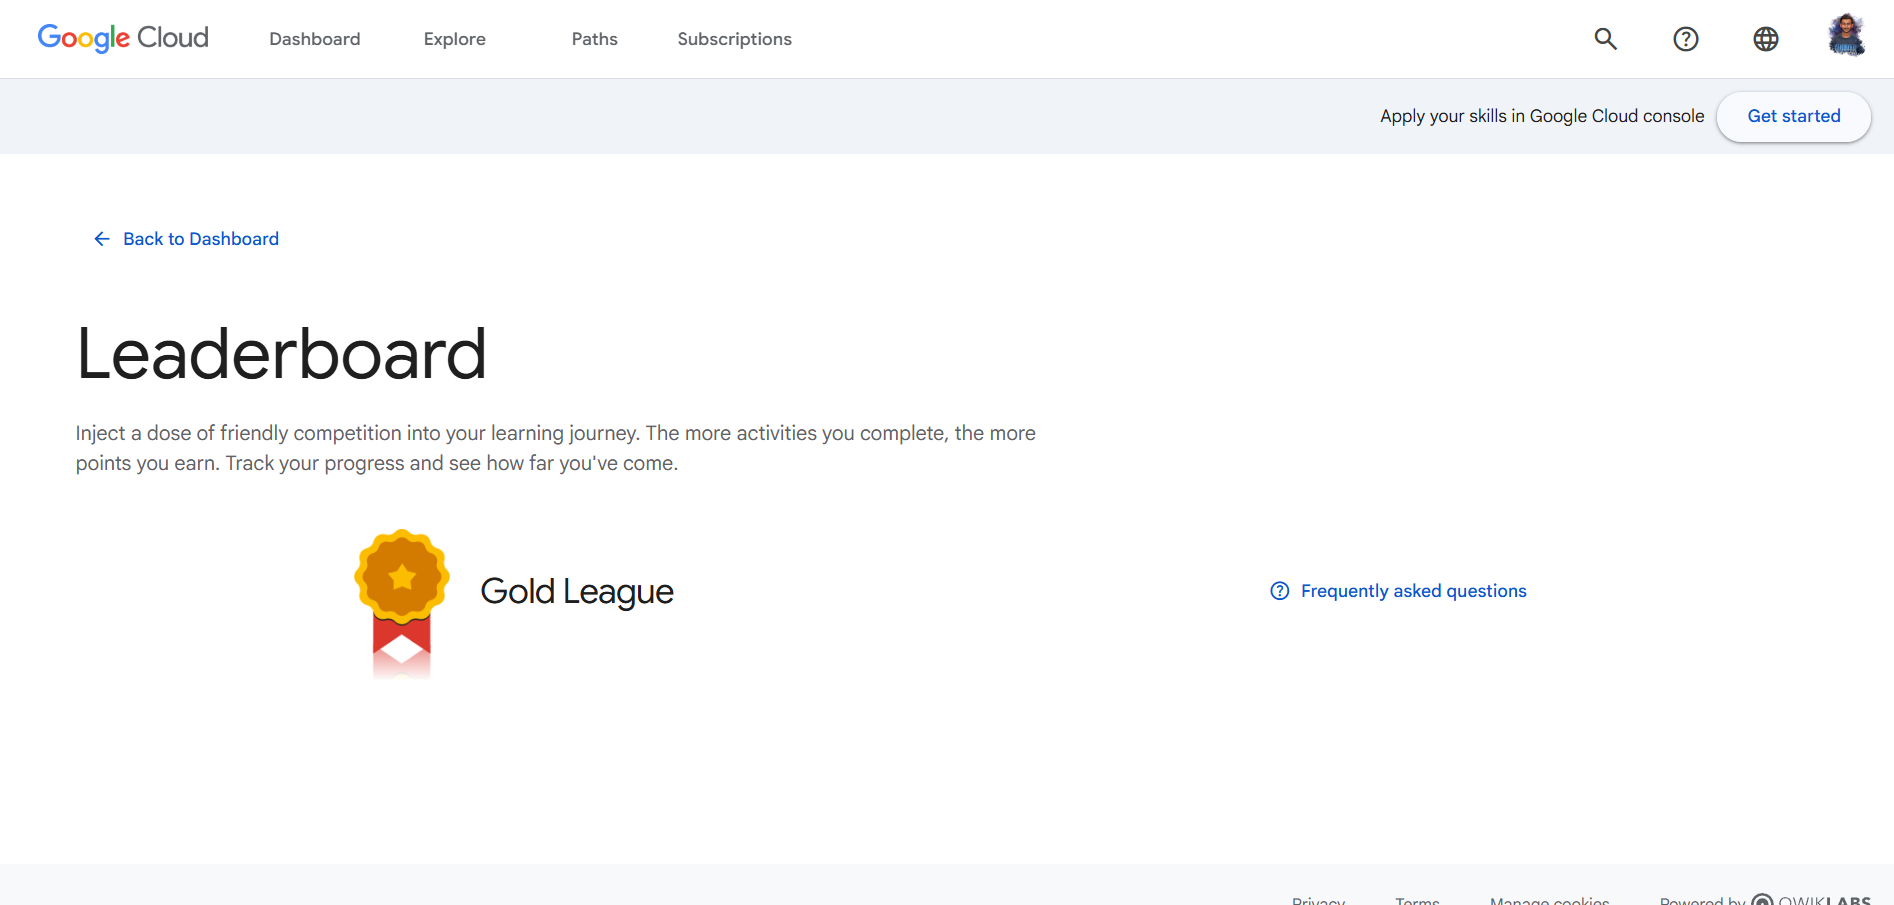1894x905 pixels.
Task: Open the Paths menu item
Action: (595, 39)
